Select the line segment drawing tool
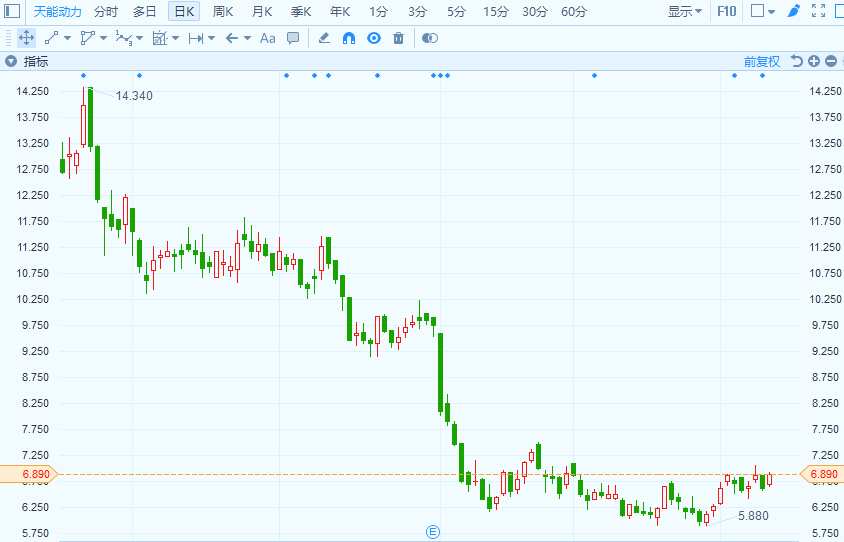The image size is (844, 542). [51, 38]
